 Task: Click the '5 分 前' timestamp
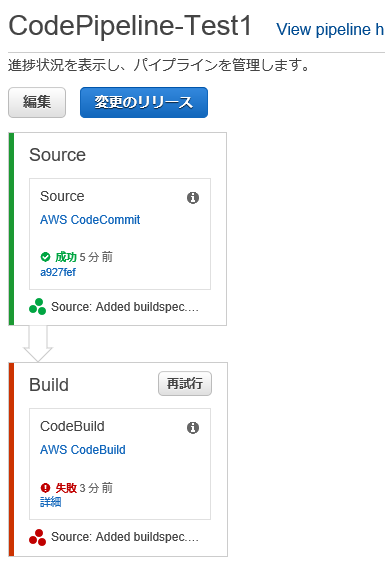point(96,257)
